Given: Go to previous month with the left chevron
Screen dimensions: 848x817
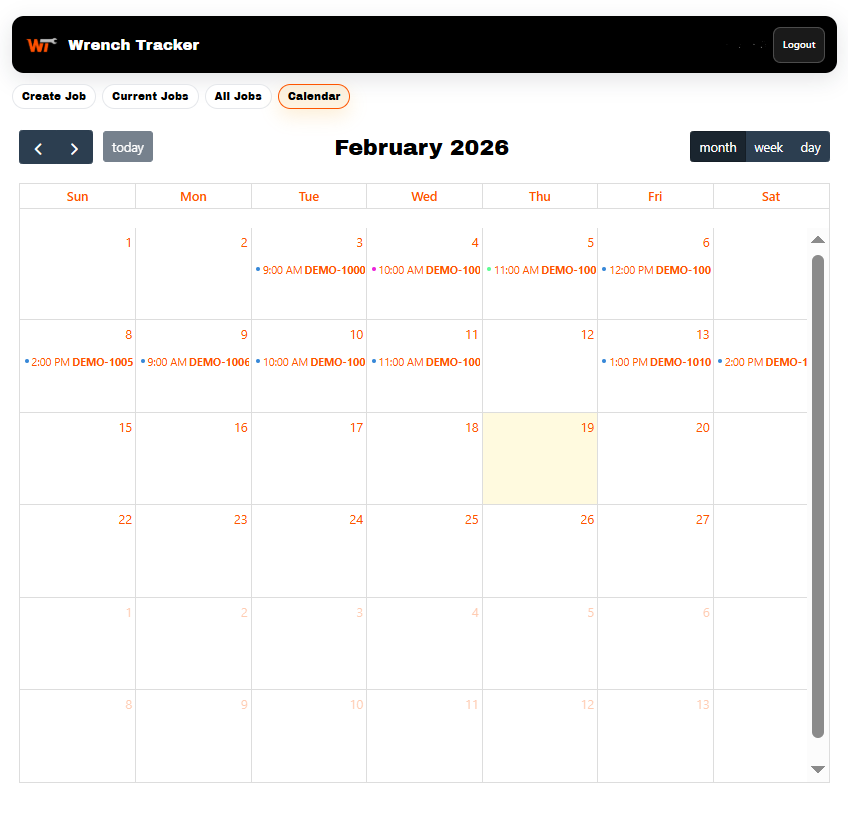Looking at the screenshot, I should (38, 146).
